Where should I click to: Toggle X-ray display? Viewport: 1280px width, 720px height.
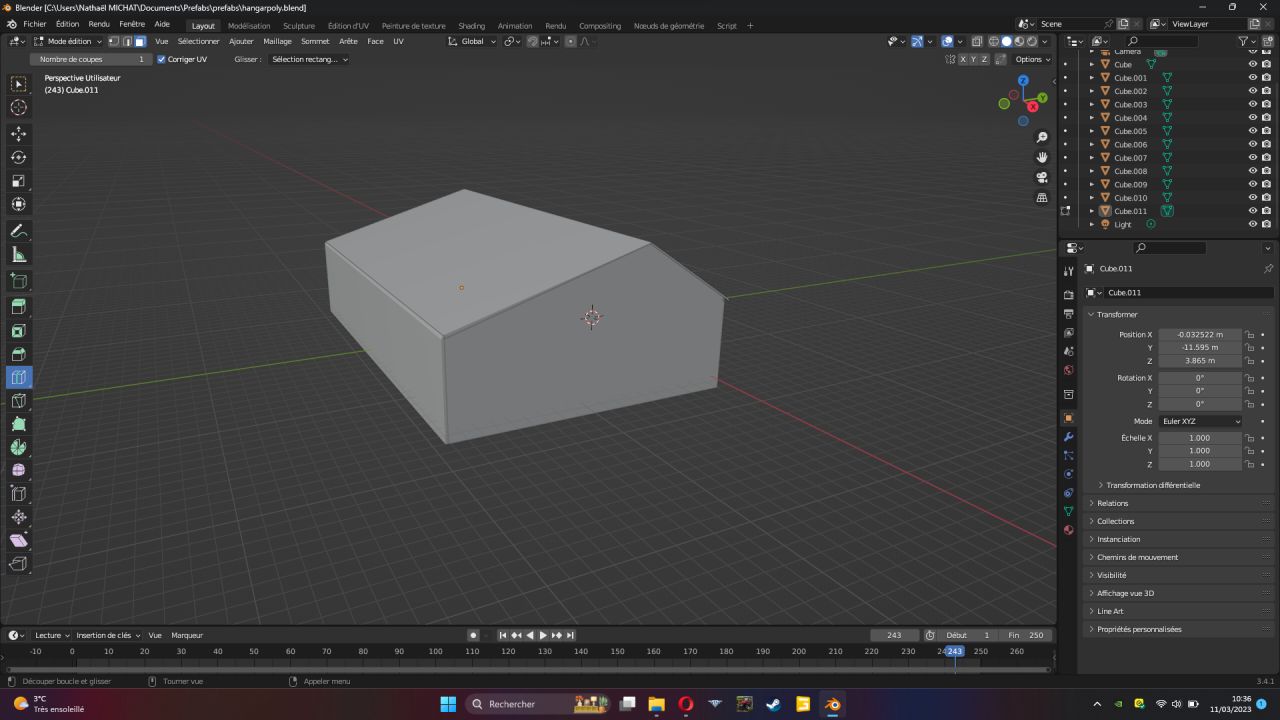[x=977, y=41]
